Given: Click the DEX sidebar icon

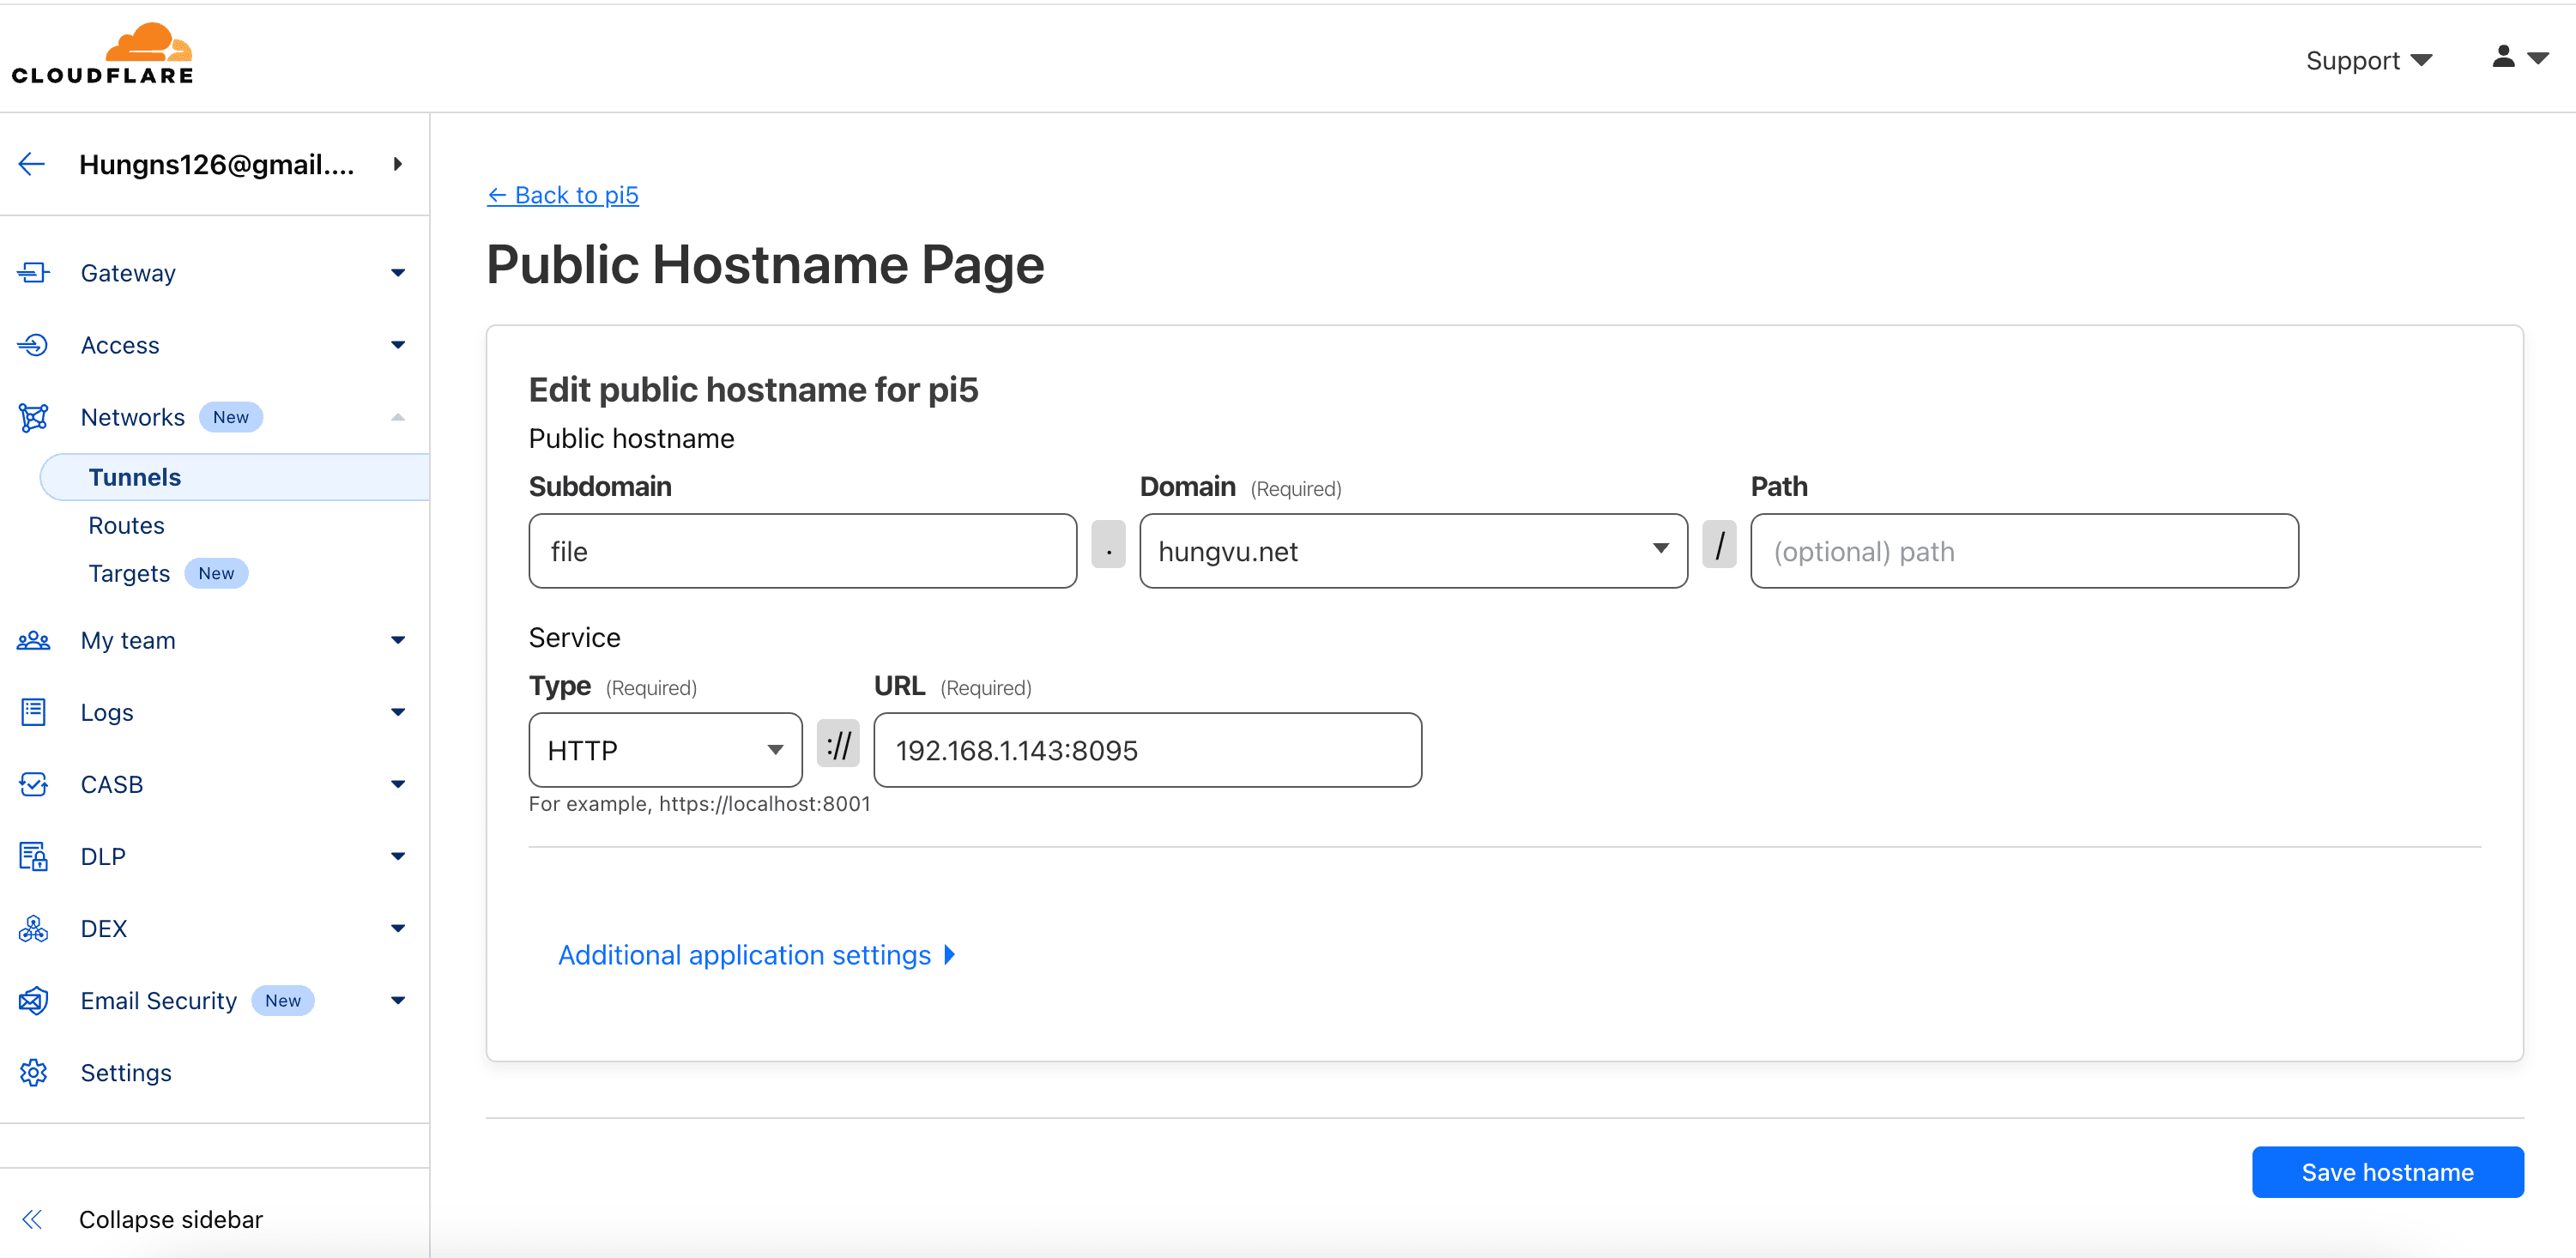Looking at the screenshot, I should click(33, 928).
